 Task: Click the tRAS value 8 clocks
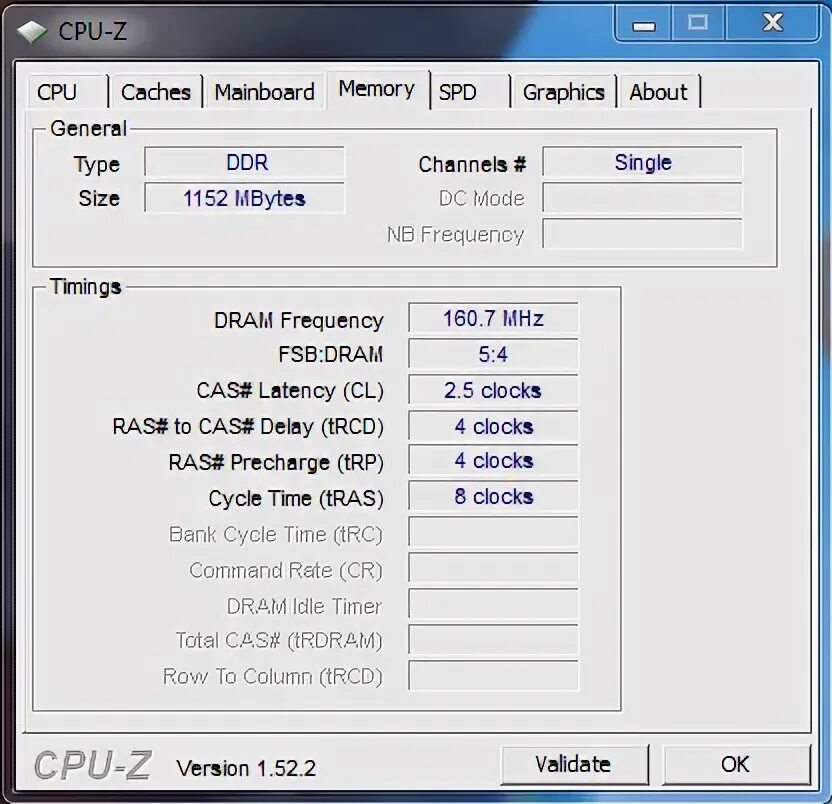(x=493, y=496)
